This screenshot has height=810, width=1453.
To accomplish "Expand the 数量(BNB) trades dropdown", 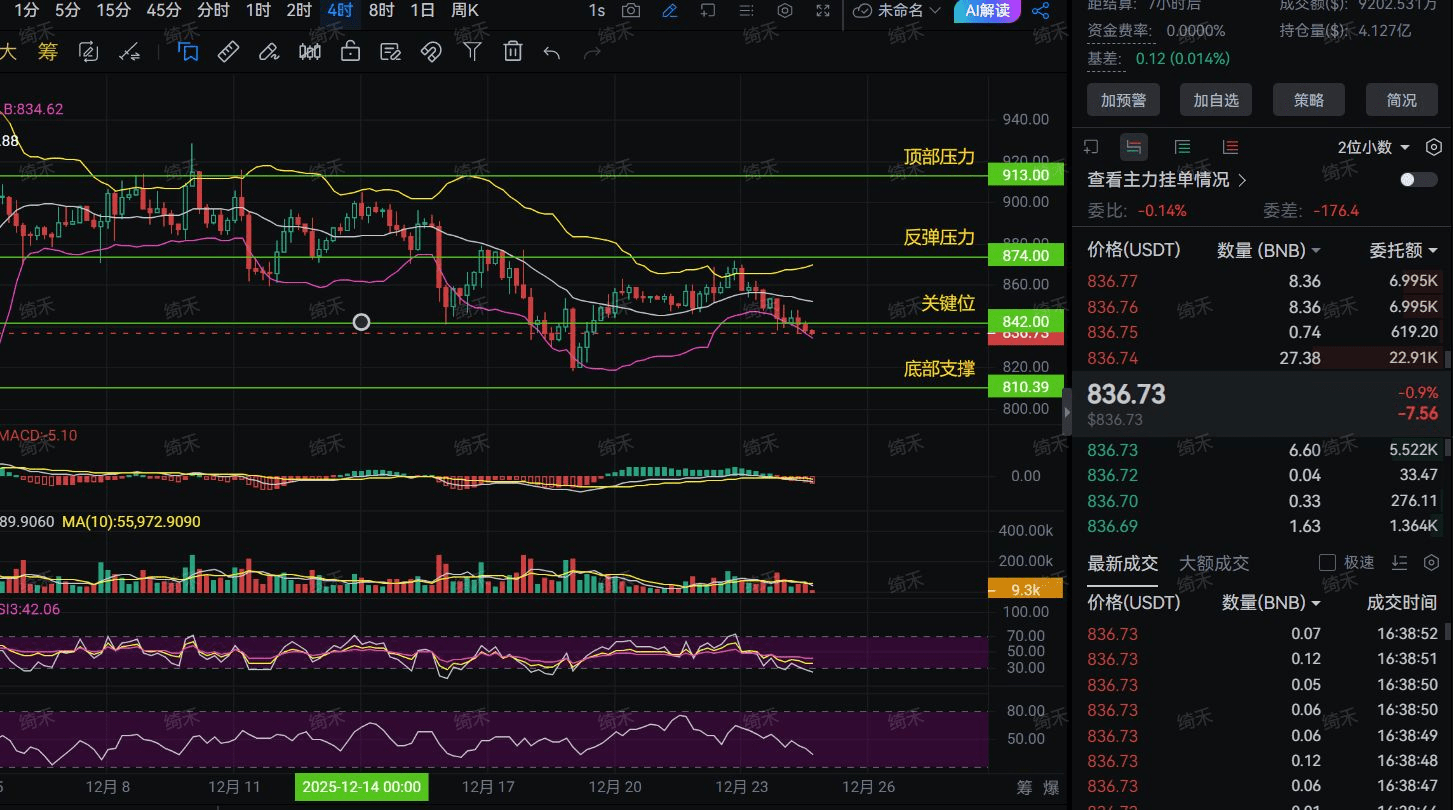I will coord(1271,603).
